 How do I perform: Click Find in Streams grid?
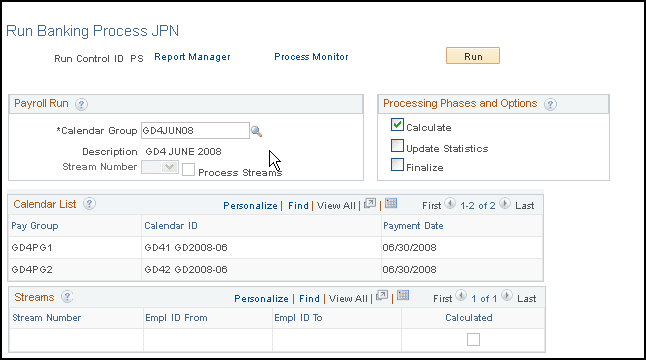click(309, 299)
